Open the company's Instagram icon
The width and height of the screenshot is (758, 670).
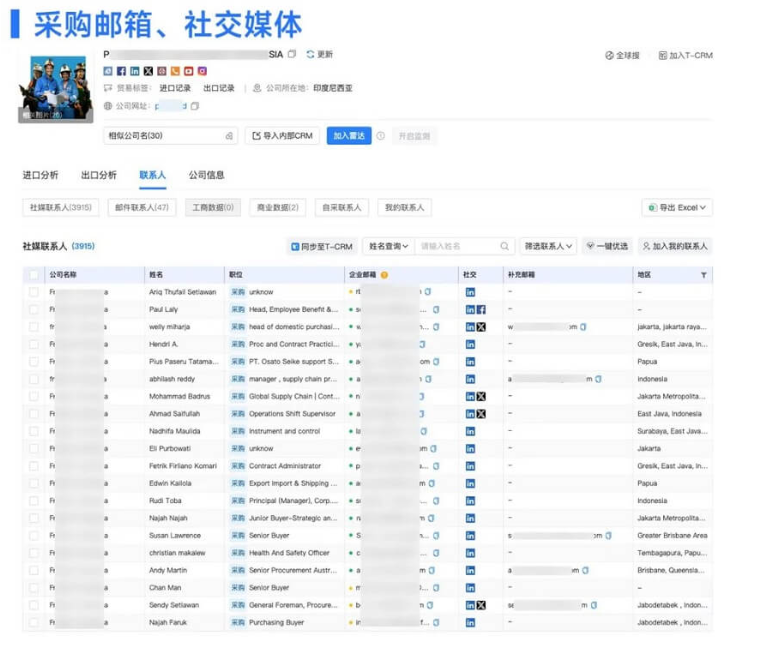tap(202, 71)
